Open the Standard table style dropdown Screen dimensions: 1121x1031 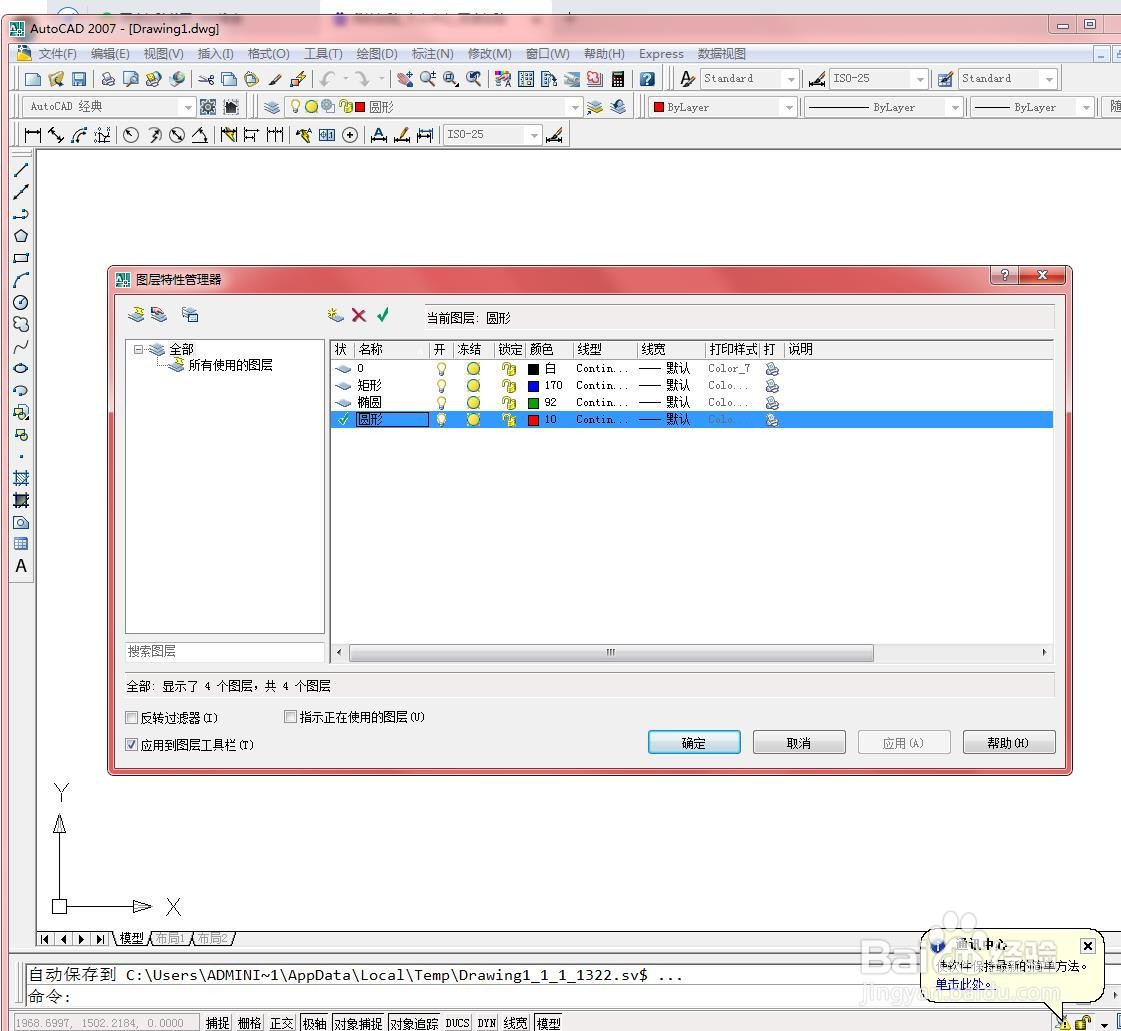(1049, 79)
